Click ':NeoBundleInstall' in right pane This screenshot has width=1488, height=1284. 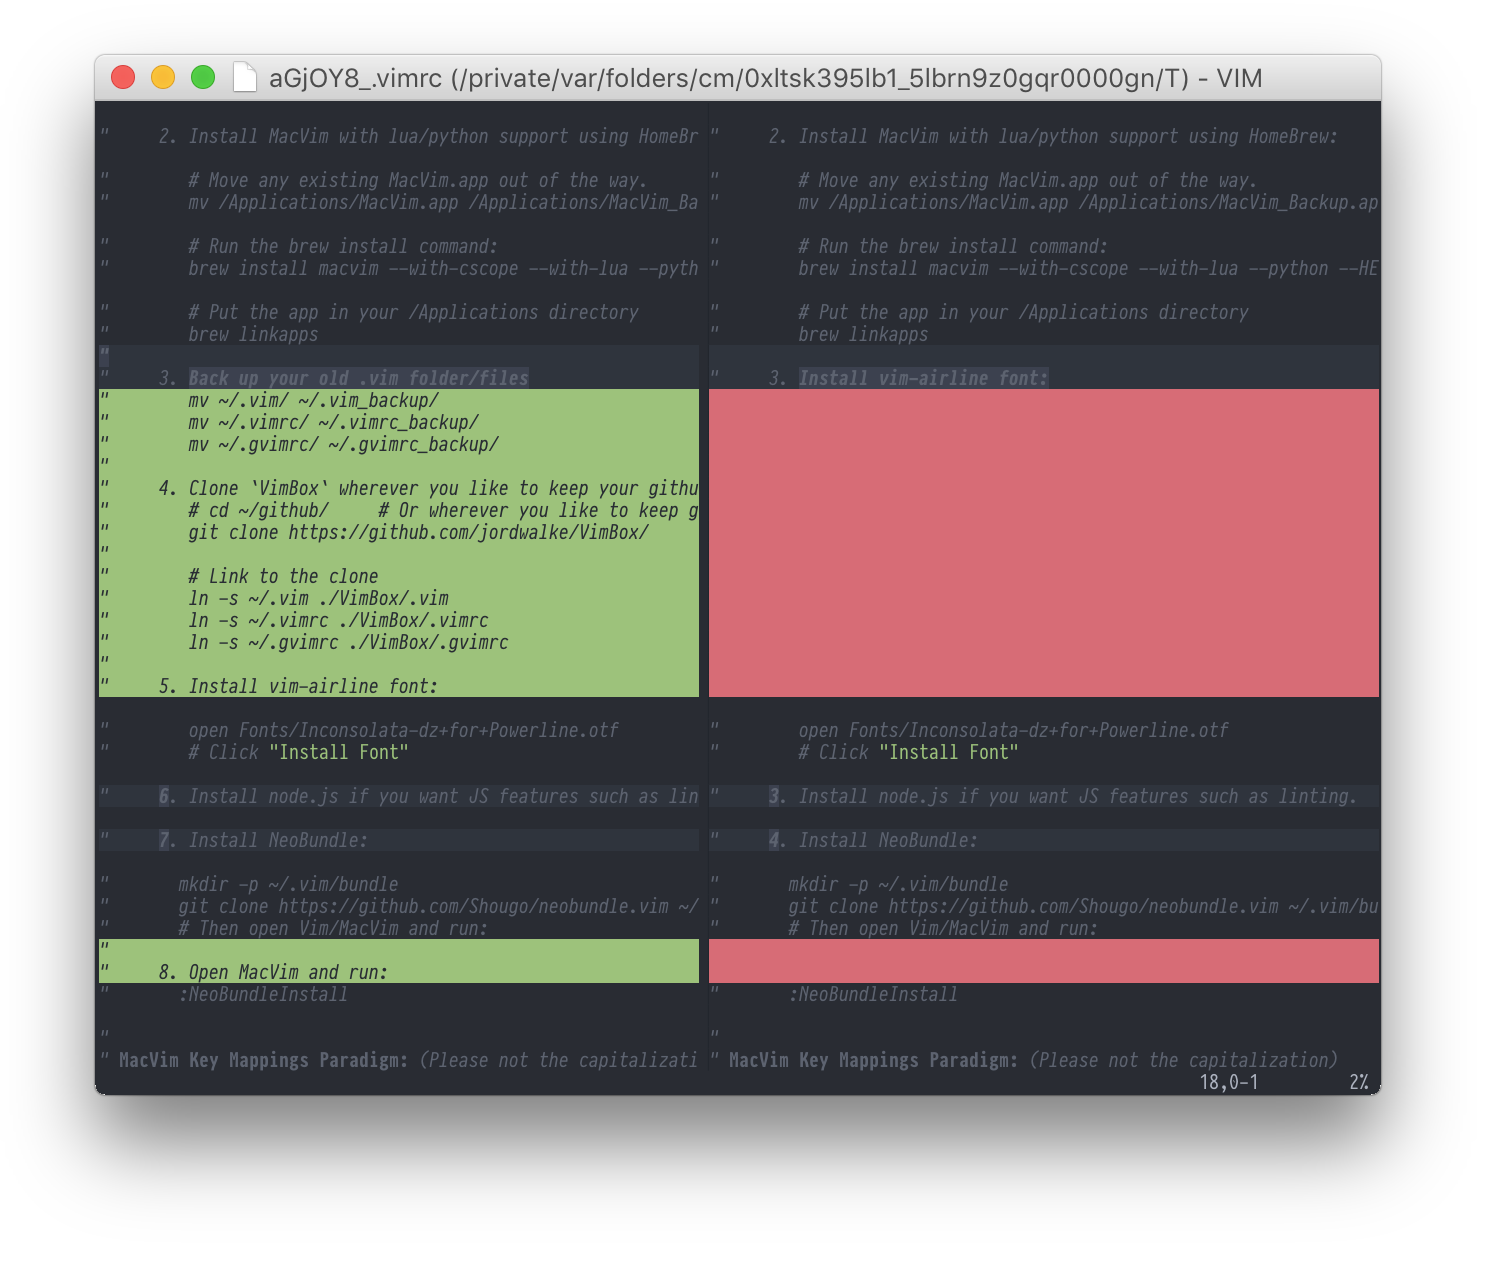coord(873,994)
